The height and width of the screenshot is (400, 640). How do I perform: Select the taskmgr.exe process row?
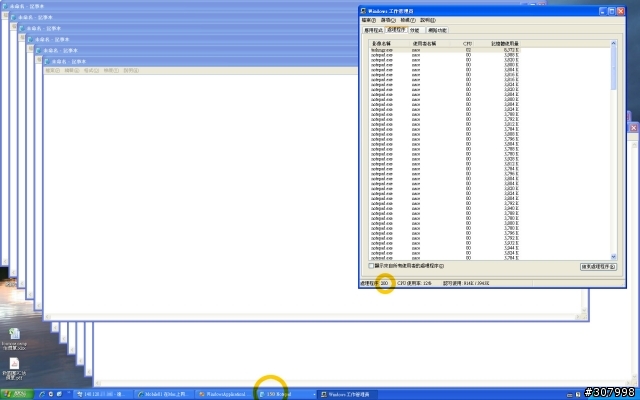pos(445,50)
